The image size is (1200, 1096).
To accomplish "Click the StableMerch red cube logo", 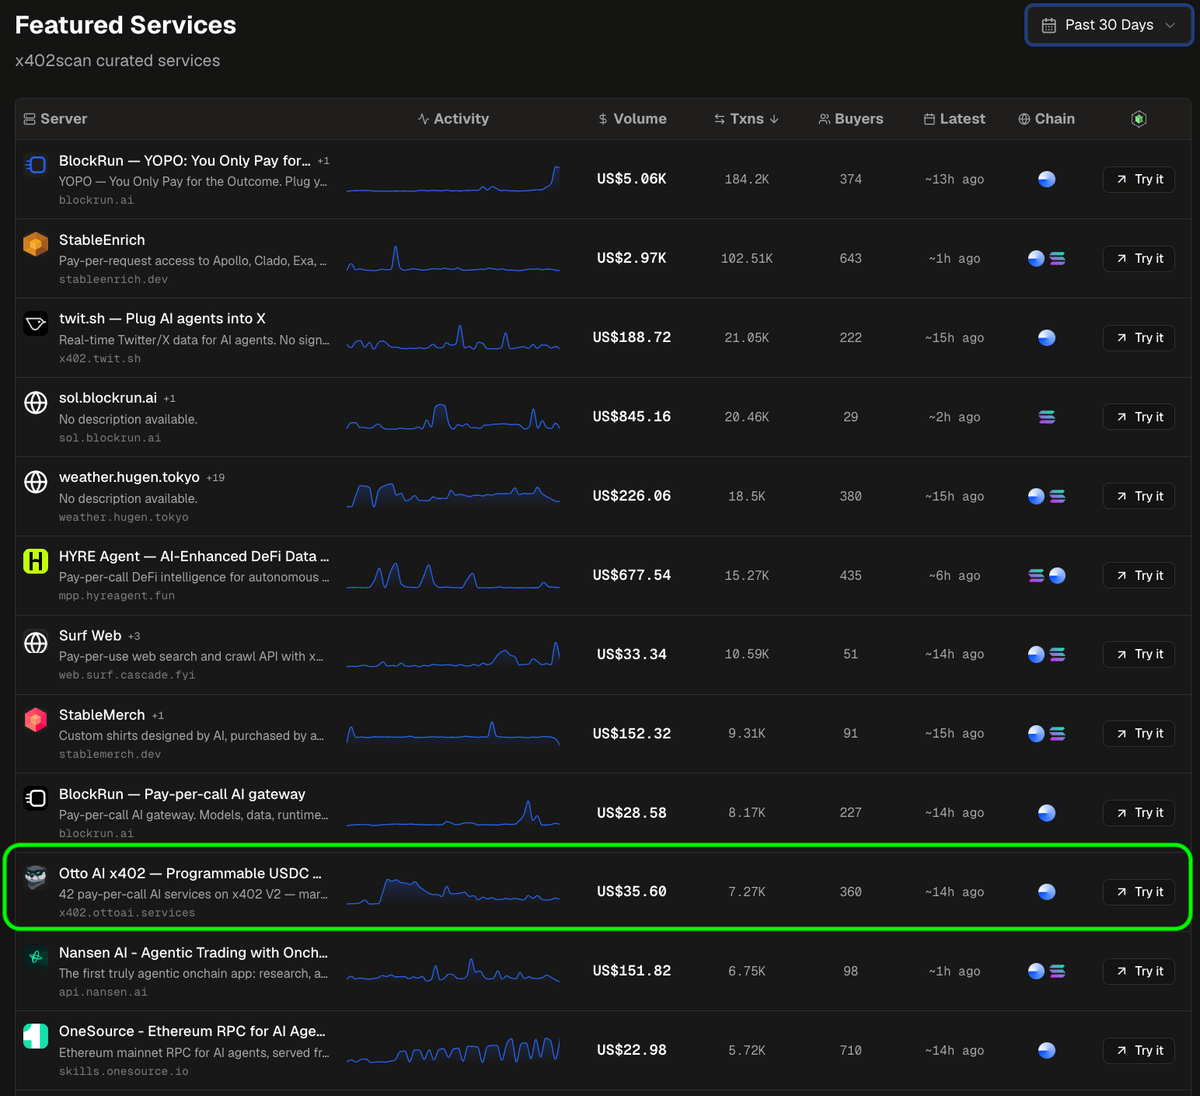I will [x=36, y=719].
